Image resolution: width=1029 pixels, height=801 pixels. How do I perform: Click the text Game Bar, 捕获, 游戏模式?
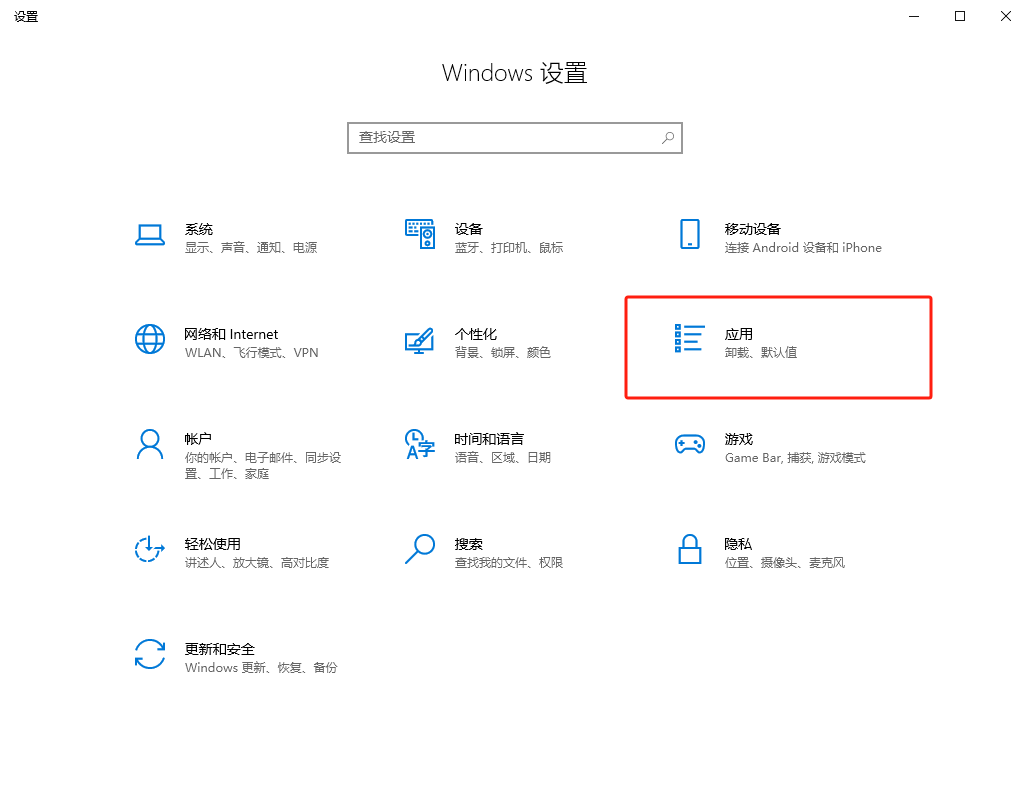795,457
